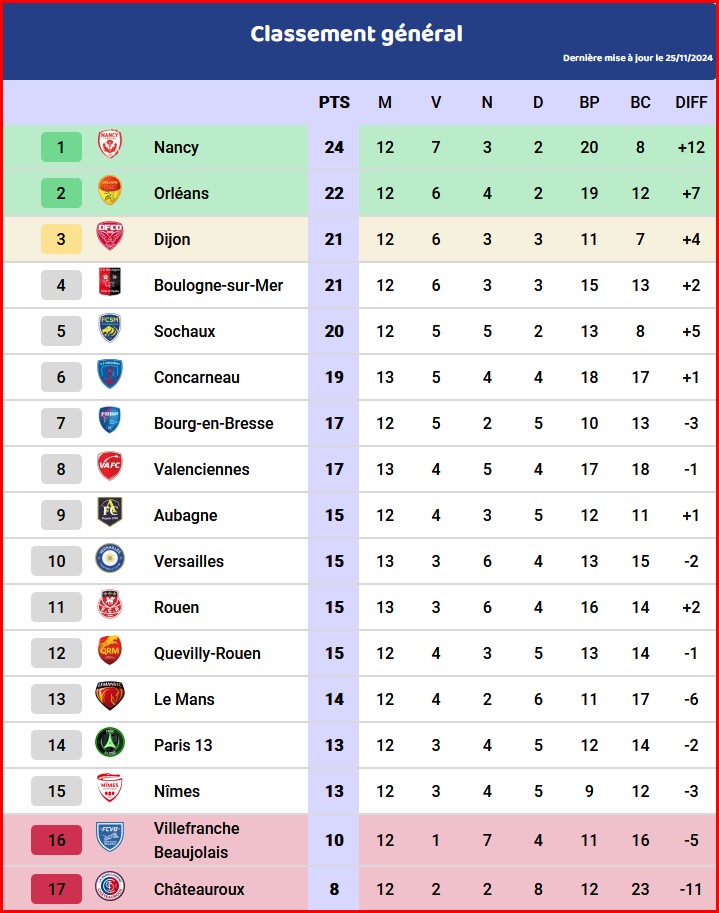Click the rank 17 red badge
719x913 pixels.
pos(56,889)
